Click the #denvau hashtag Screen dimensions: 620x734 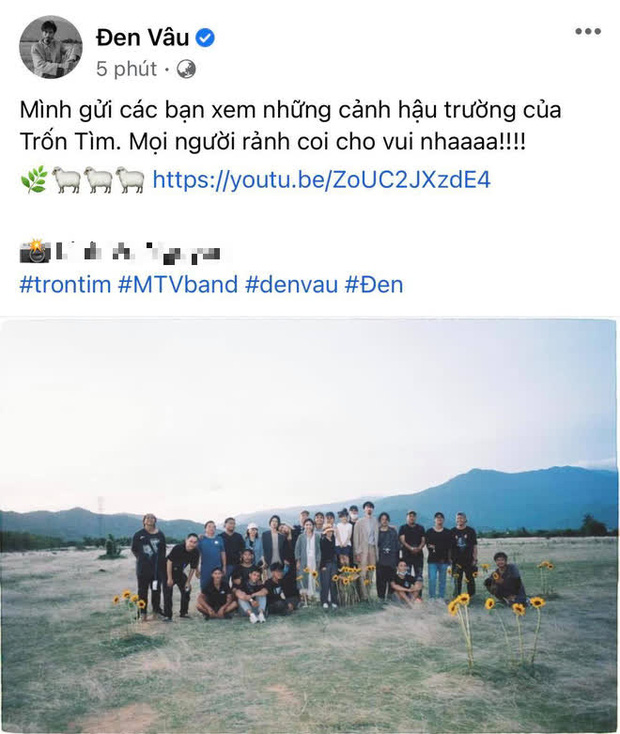pos(291,285)
